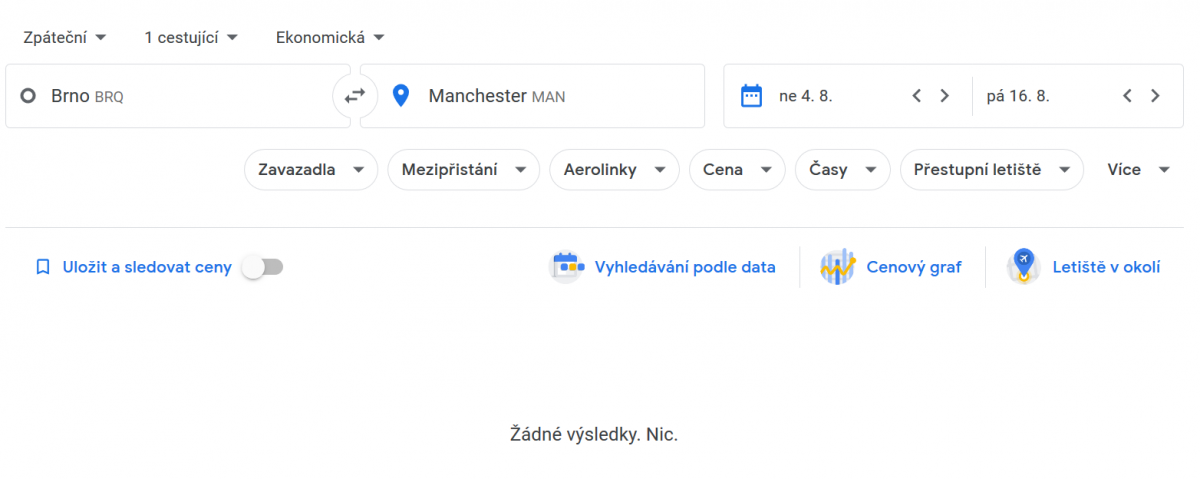Move return date one day later
The width and height of the screenshot is (1200, 479).
1155,96
